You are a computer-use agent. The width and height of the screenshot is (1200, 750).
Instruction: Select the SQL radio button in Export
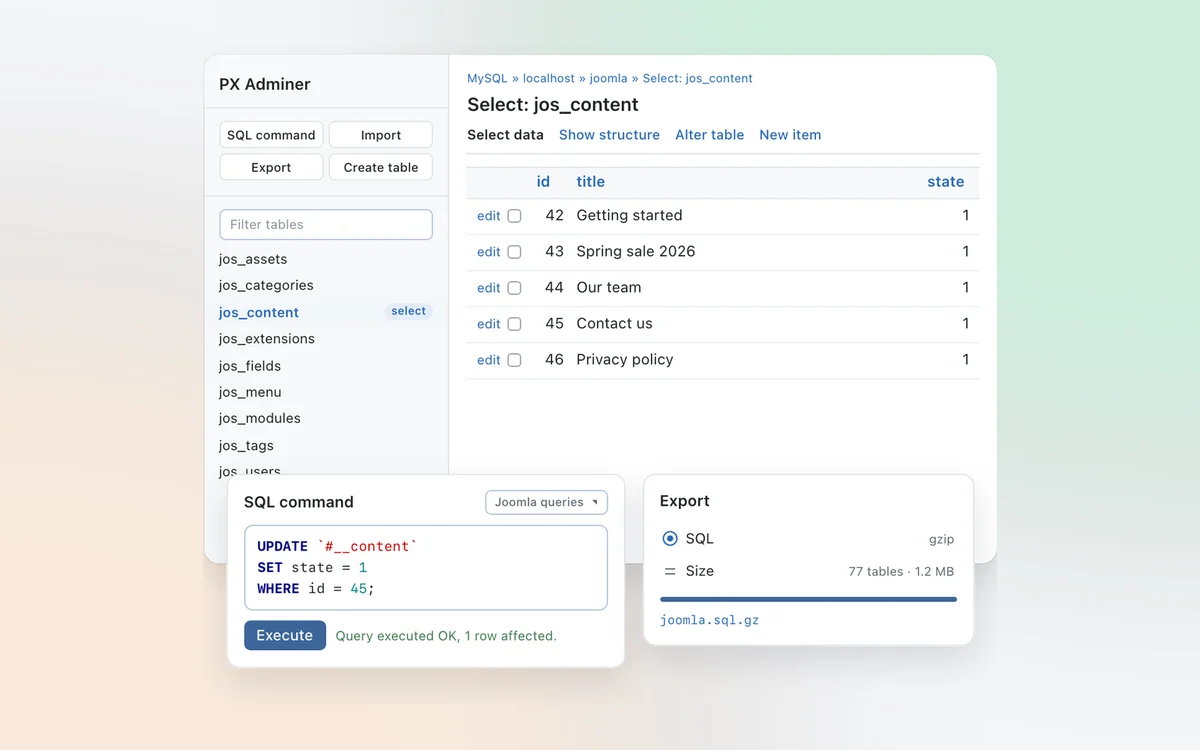coord(670,539)
